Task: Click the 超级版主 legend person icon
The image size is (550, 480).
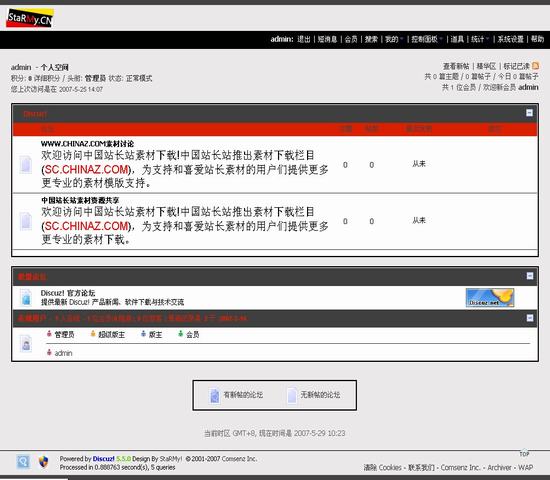Action: [x=93, y=334]
